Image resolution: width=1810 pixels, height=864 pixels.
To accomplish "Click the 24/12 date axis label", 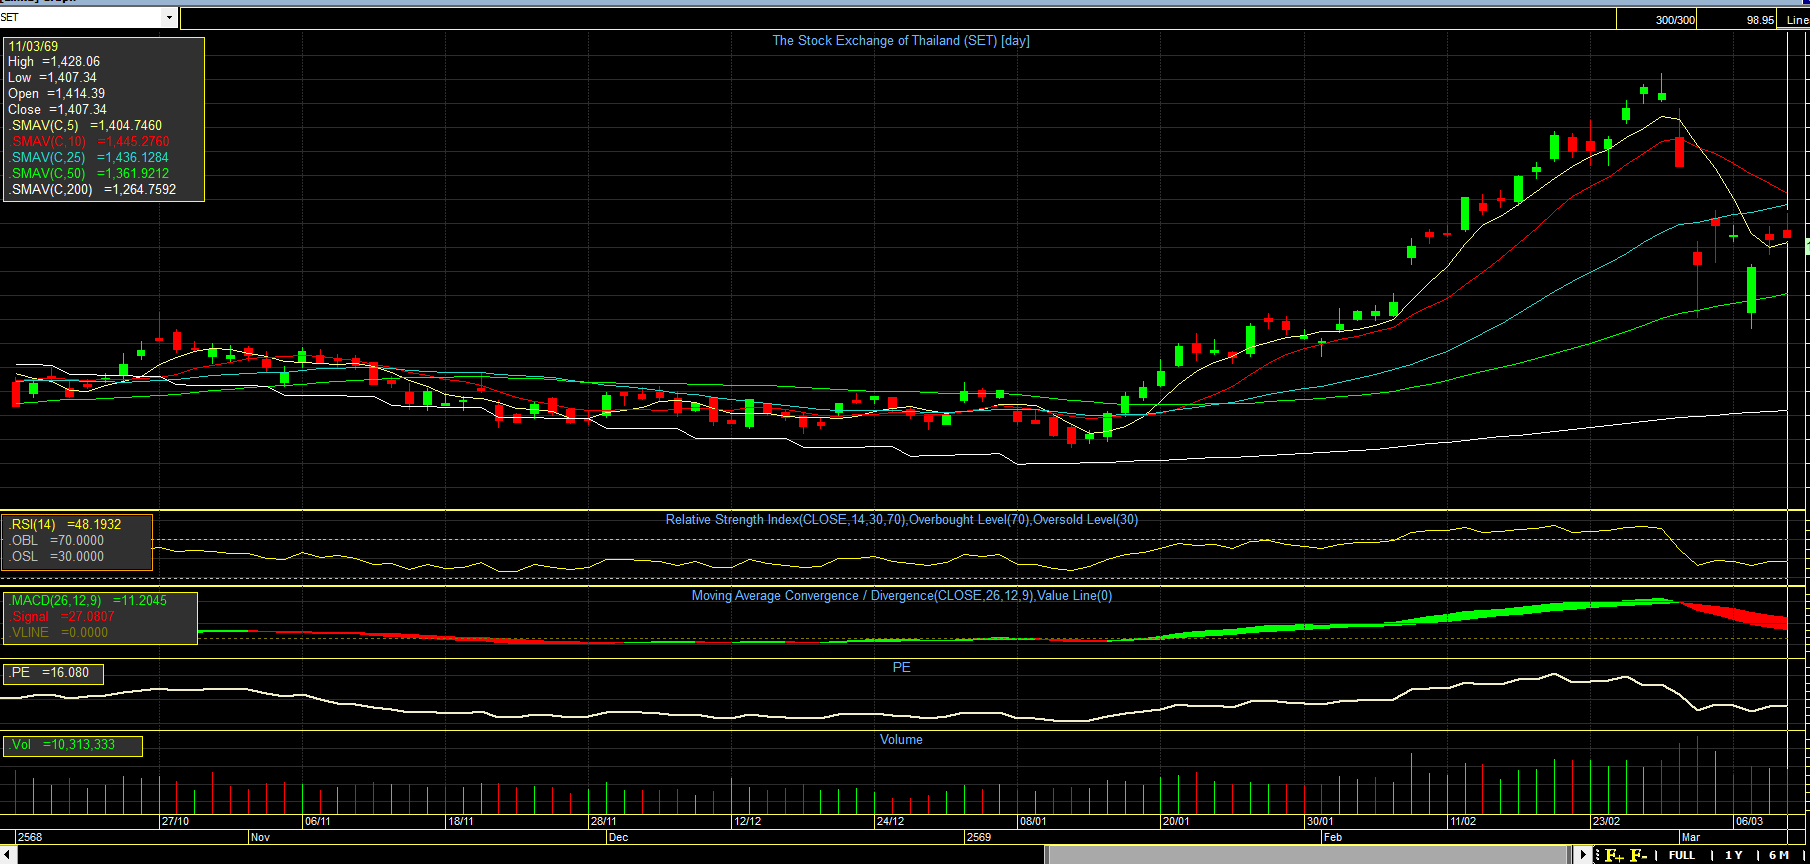I will 890,822.
